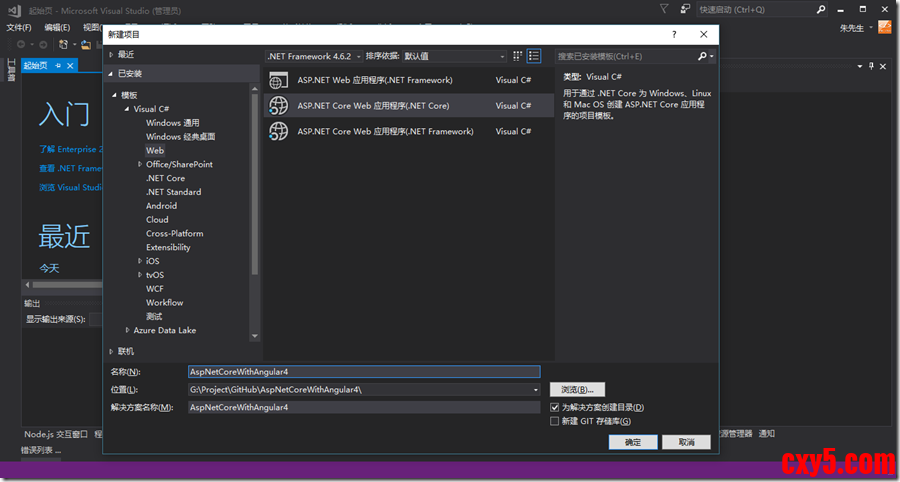Expand the Azure Data Lake node
The width and height of the screenshot is (900, 482).
point(127,331)
